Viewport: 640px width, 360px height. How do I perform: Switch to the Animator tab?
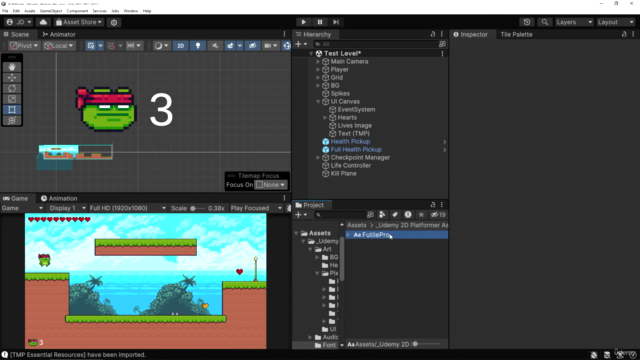59,34
